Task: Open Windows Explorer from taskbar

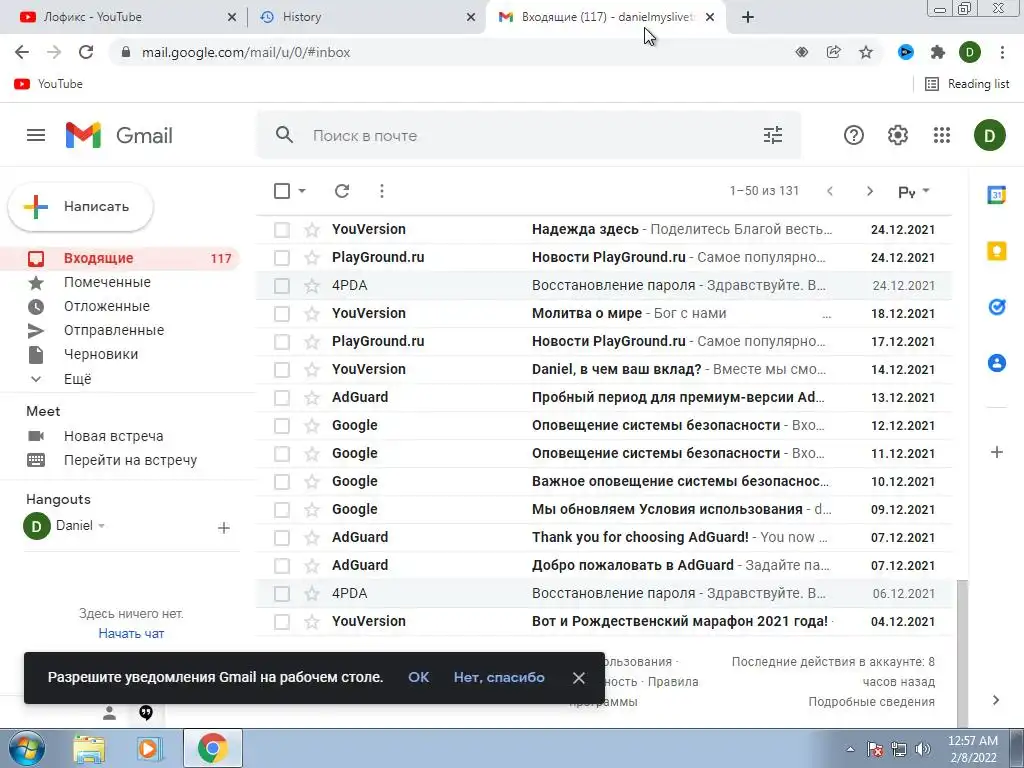Action: tap(89, 748)
